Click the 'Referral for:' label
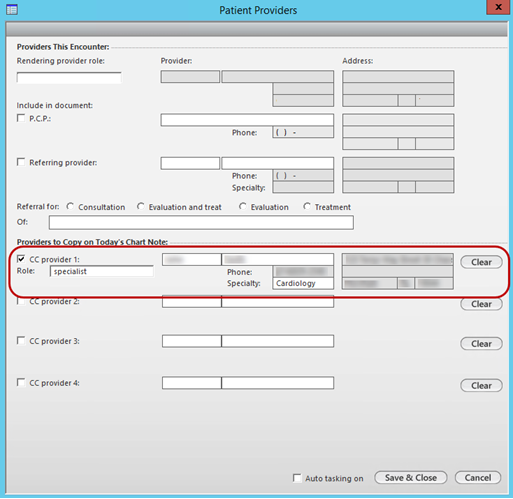The height and width of the screenshot is (499, 513). click(38, 207)
